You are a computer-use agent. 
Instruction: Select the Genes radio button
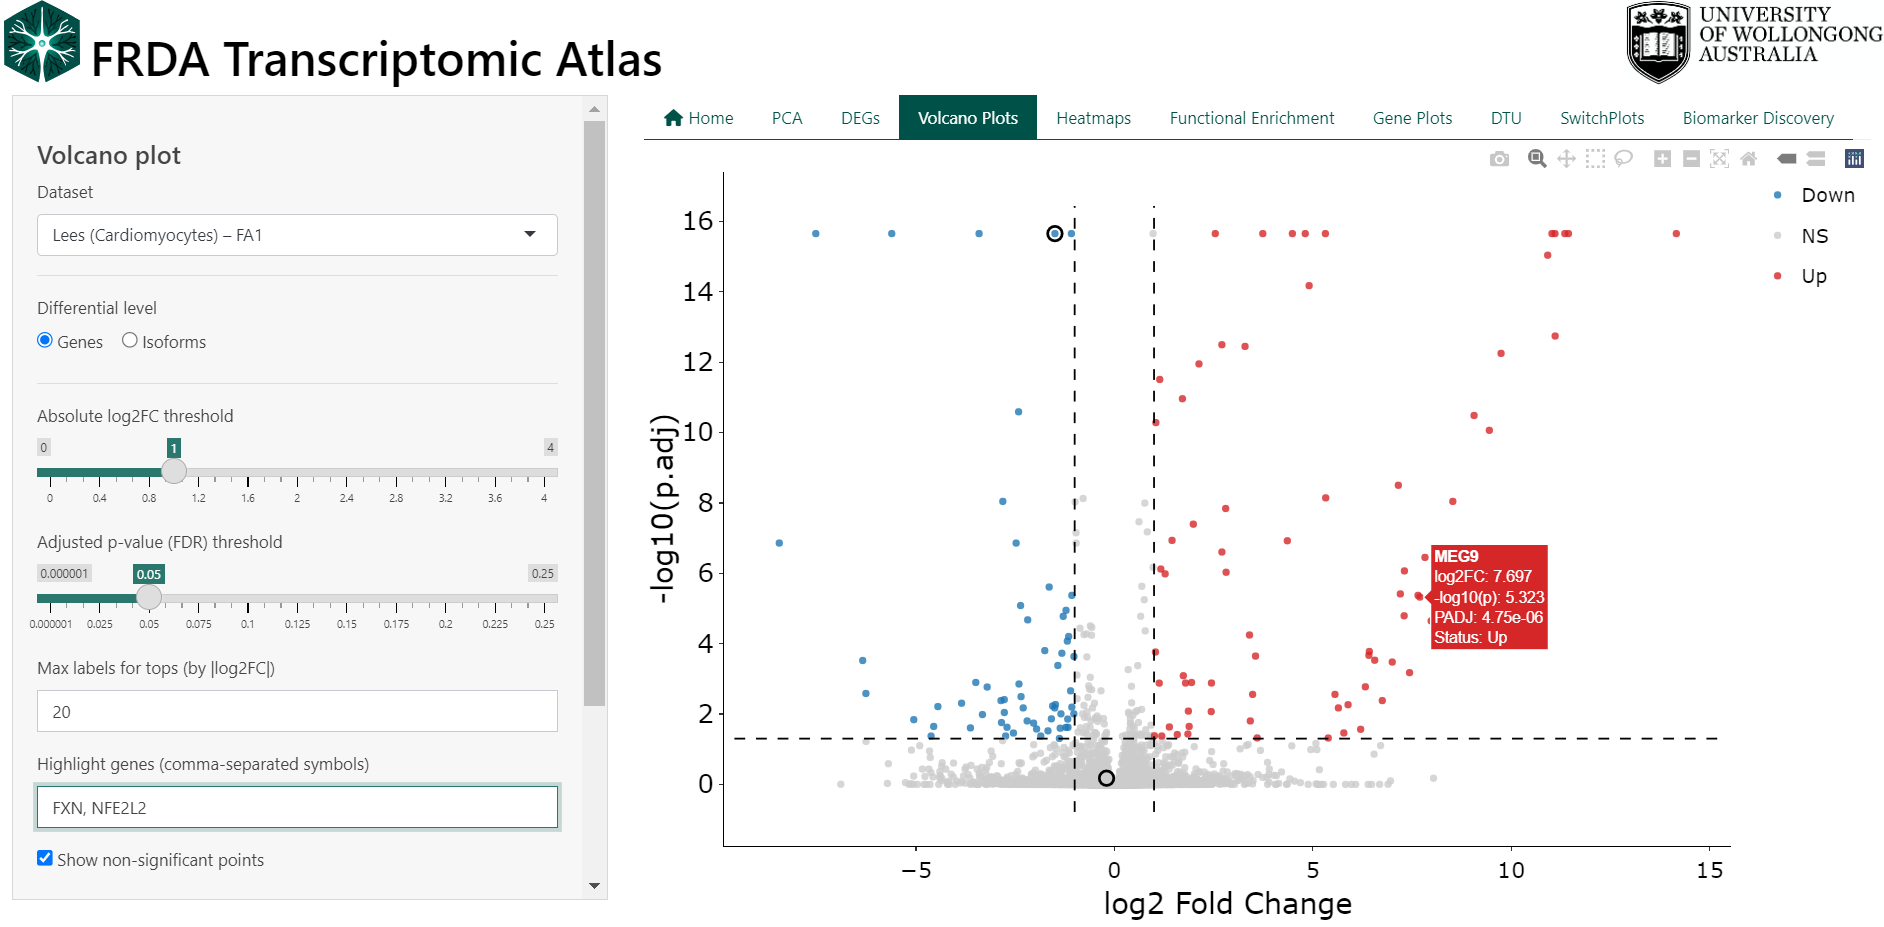point(45,341)
